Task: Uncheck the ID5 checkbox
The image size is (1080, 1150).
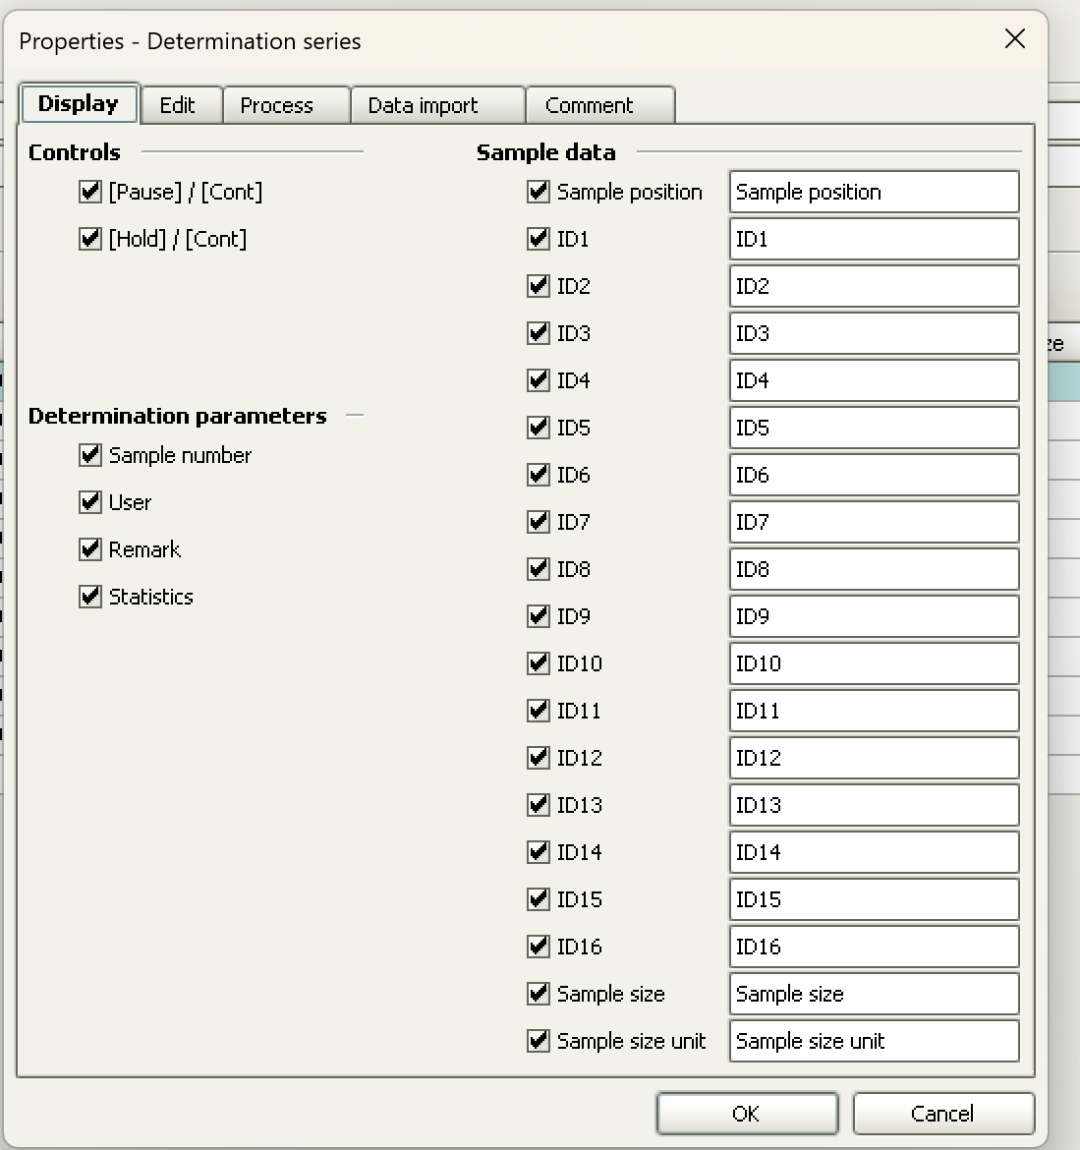Action: [538, 428]
